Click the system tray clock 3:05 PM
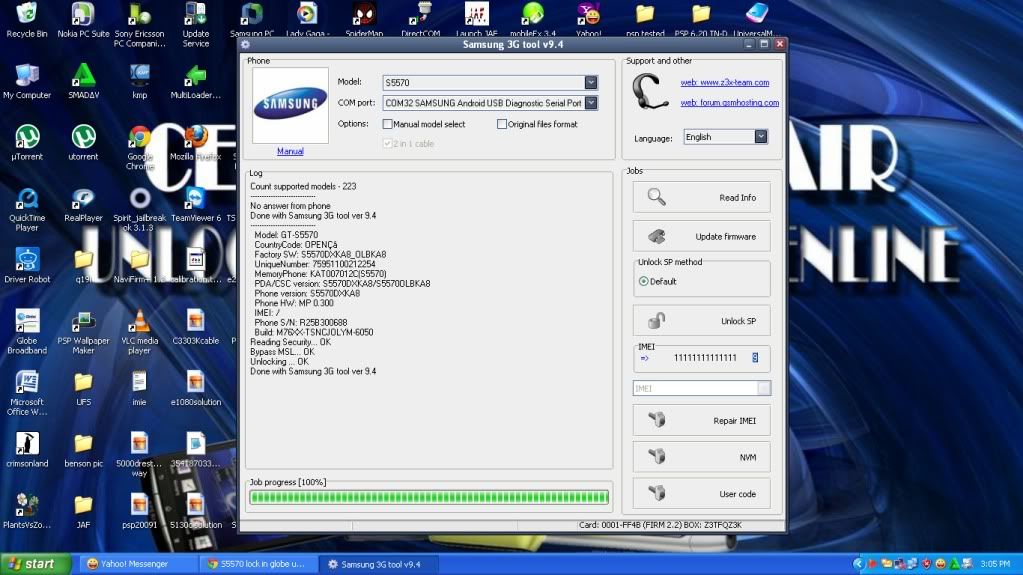 click(995, 564)
